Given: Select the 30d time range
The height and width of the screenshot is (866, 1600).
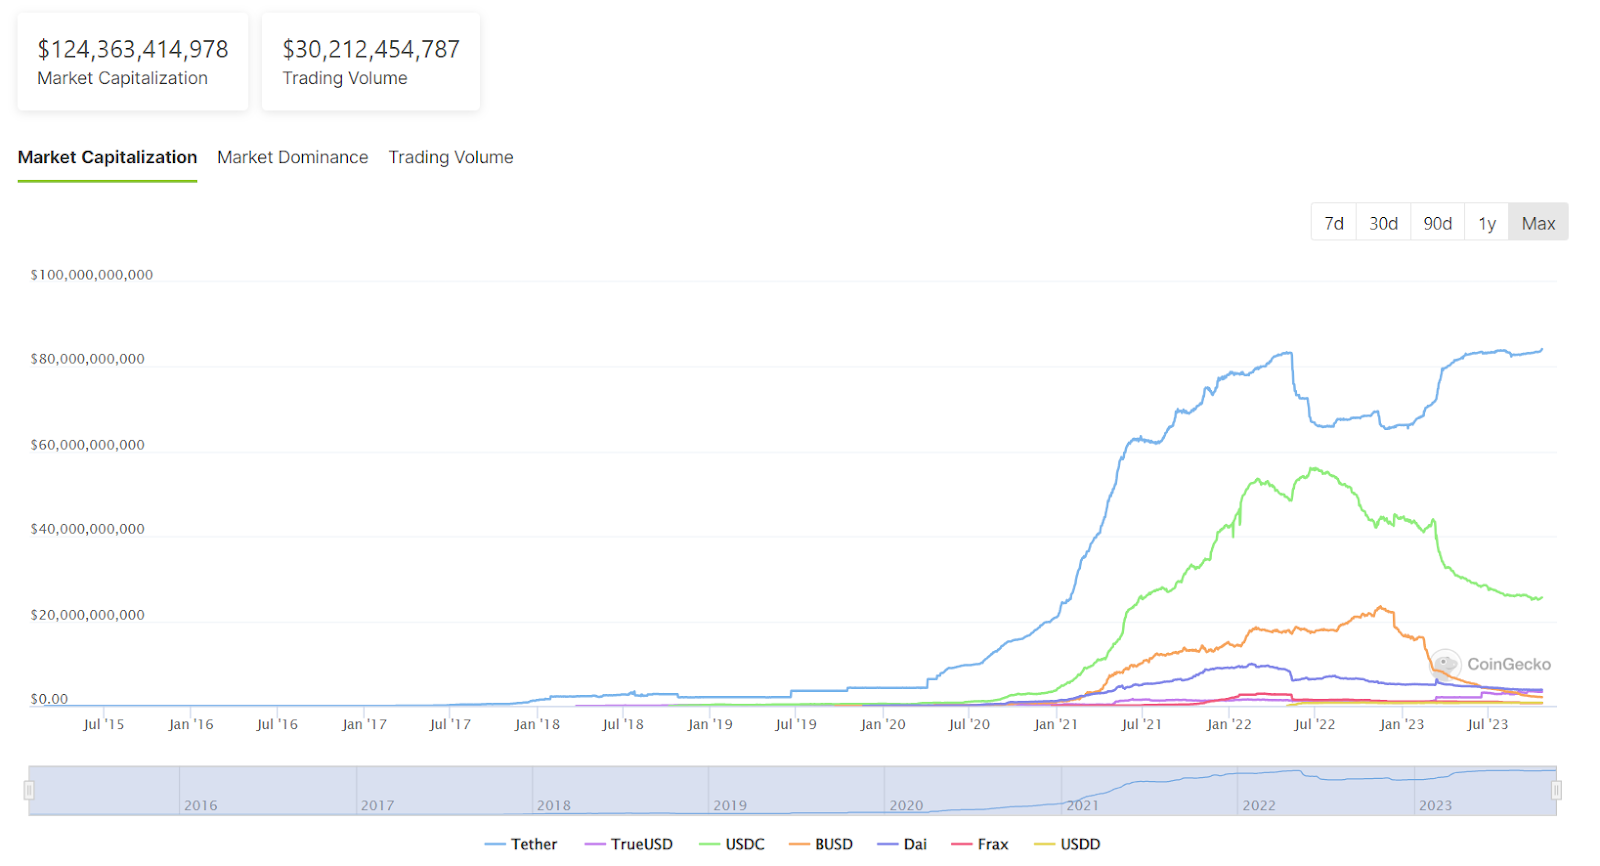Looking at the screenshot, I should pyautogui.click(x=1384, y=223).
